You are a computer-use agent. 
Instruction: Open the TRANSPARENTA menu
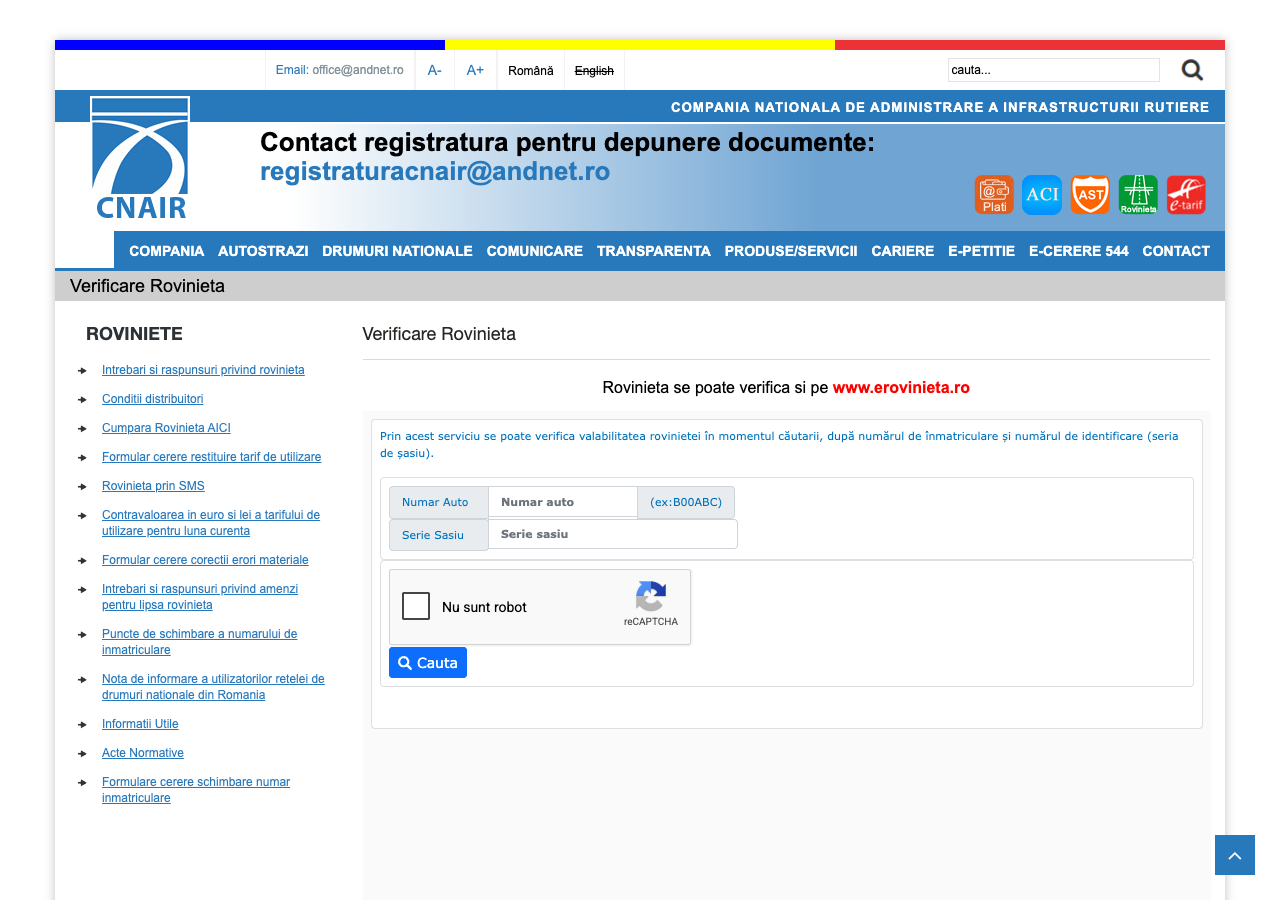tap(654, 251)
